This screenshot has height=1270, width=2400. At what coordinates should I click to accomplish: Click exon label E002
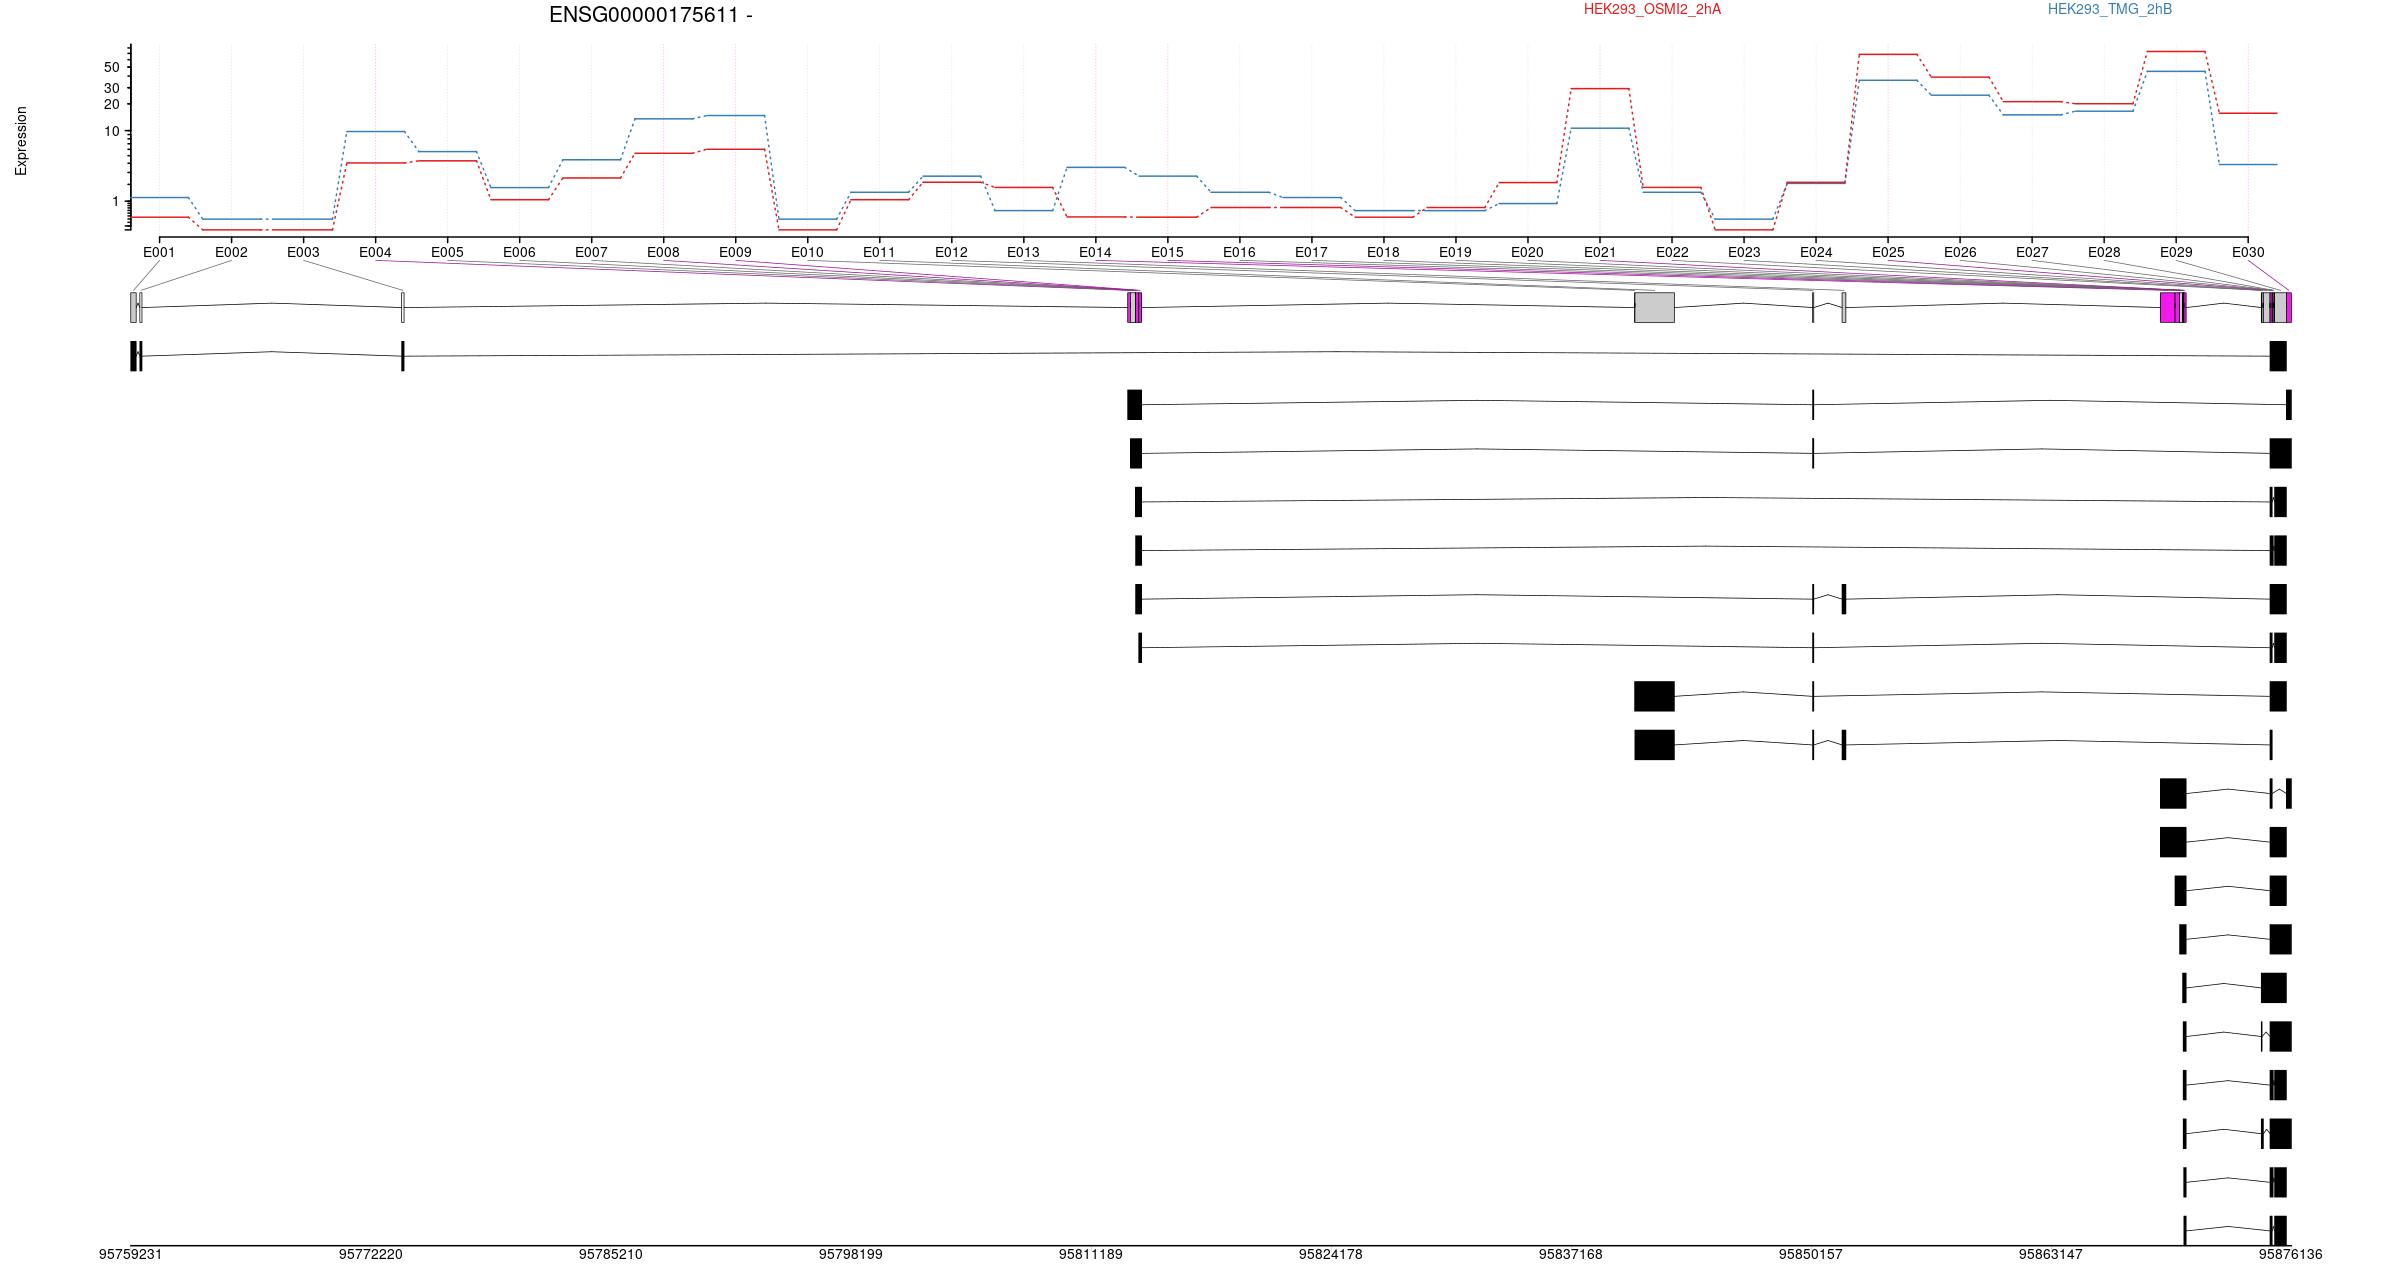coord(231,252)
